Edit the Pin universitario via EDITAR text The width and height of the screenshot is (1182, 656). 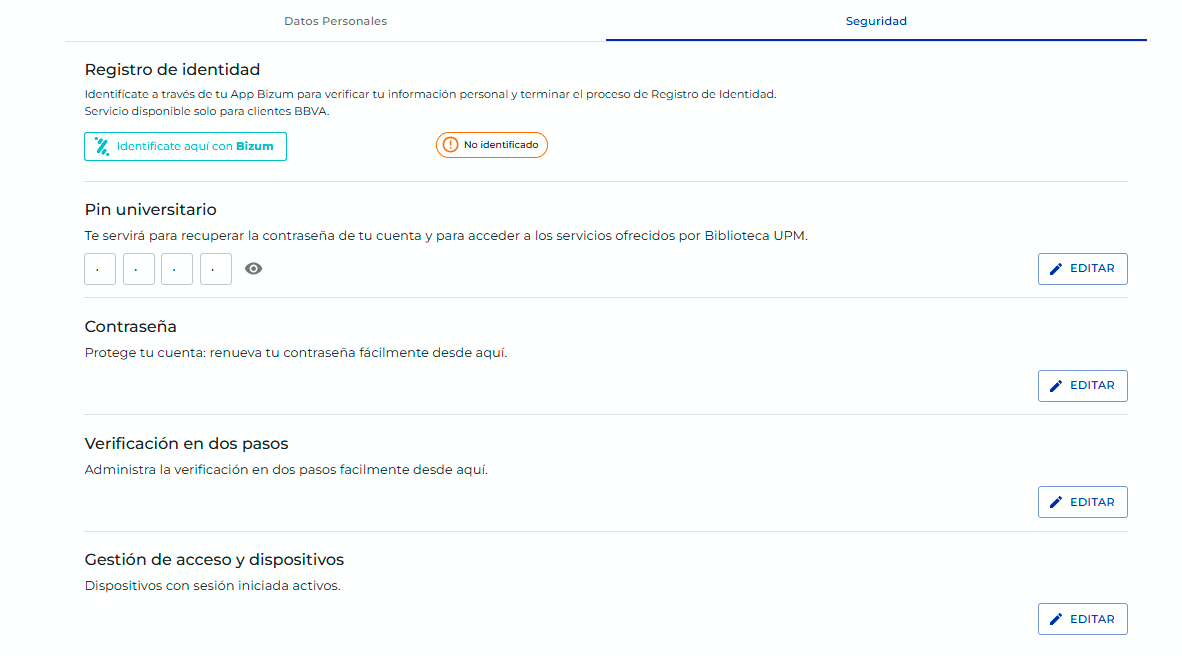pyautogui.click(x=1092, y=269)
